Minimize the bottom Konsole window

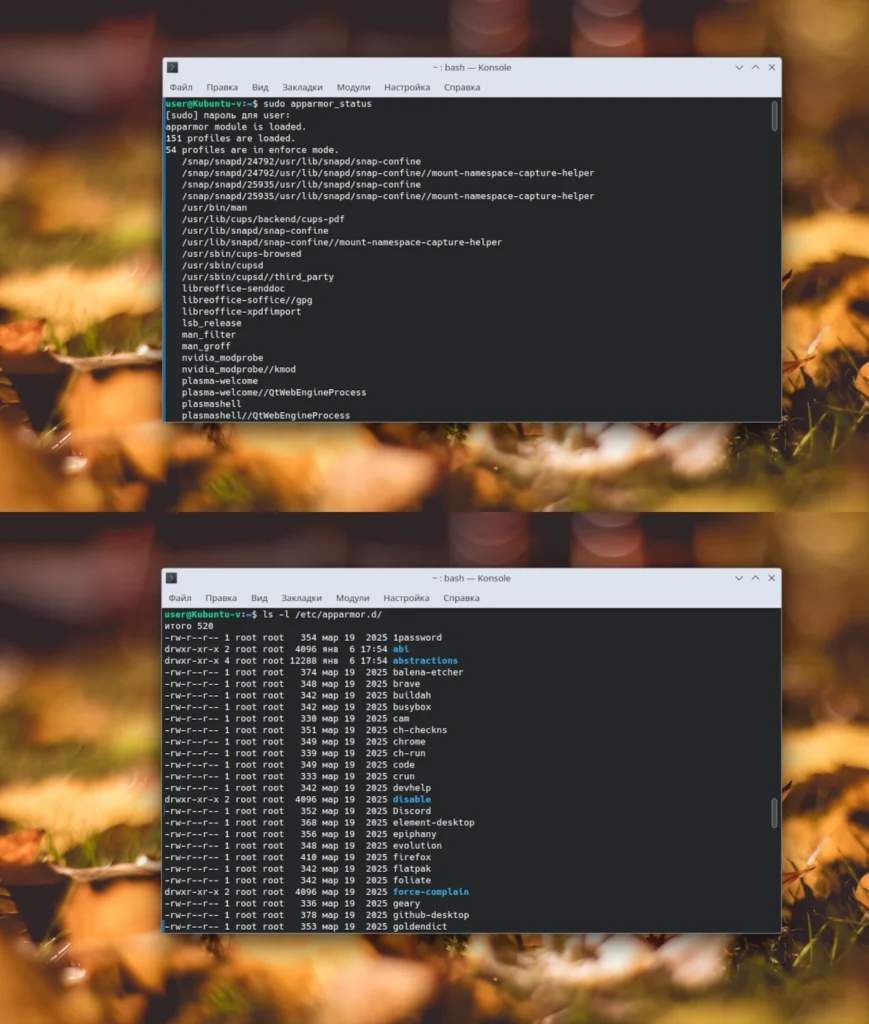(x=739, y=578)
